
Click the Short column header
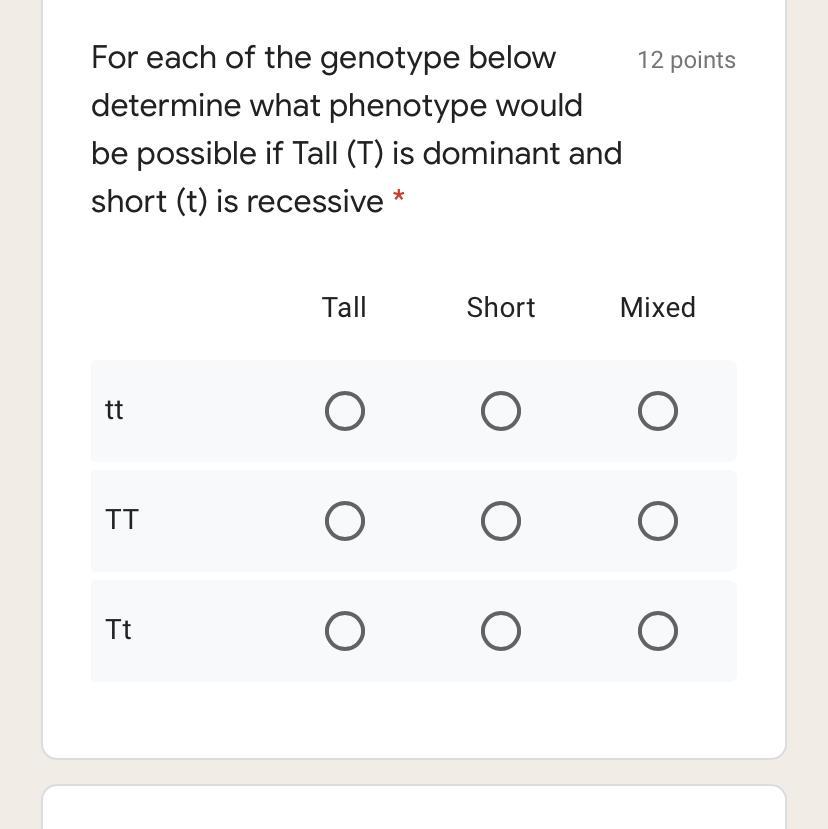(501, 307)
